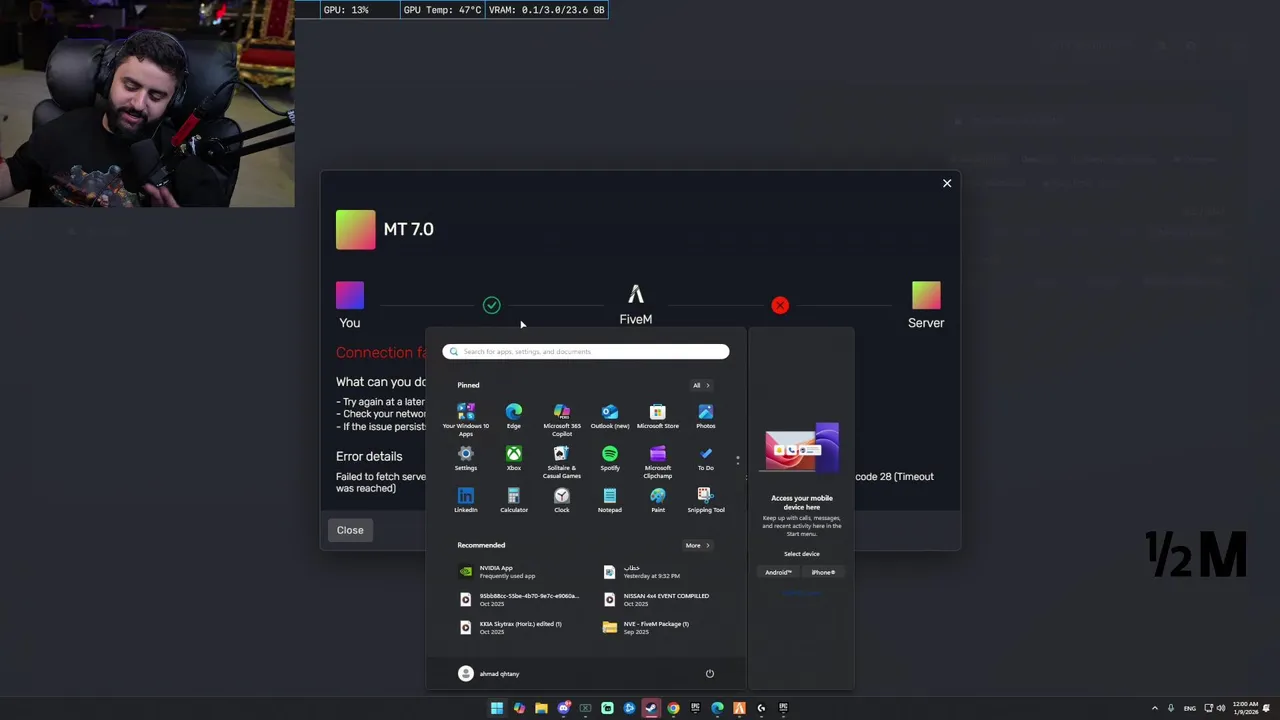Open Google Chrome from taskbar
This screenshot has width=1280, height=720.
click(x=673, y=708)
